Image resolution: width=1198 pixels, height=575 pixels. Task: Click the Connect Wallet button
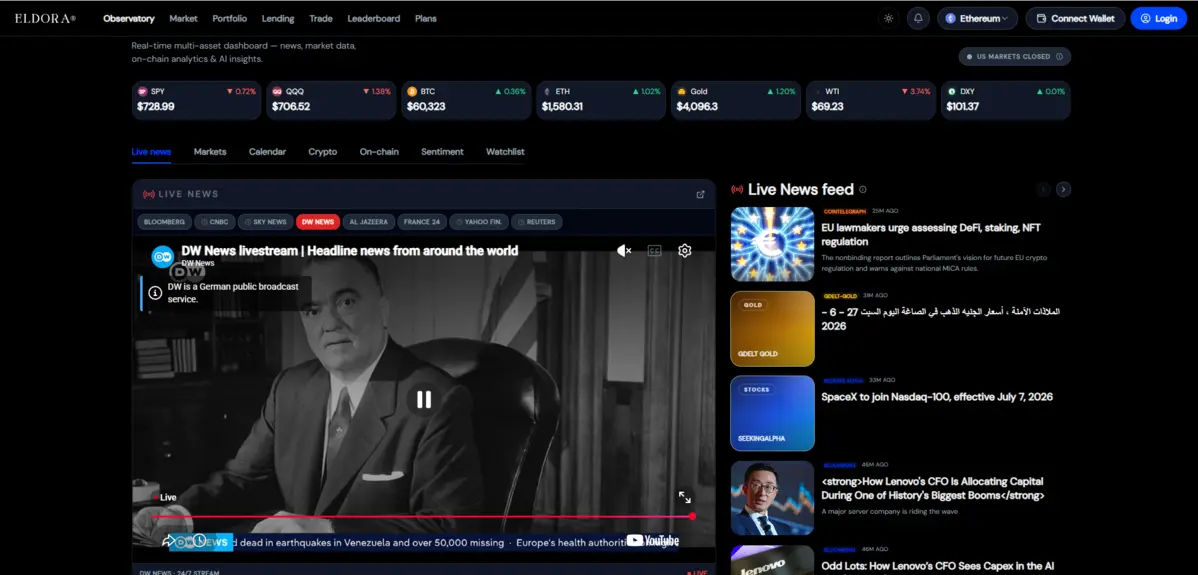(x=1075, y=18)
